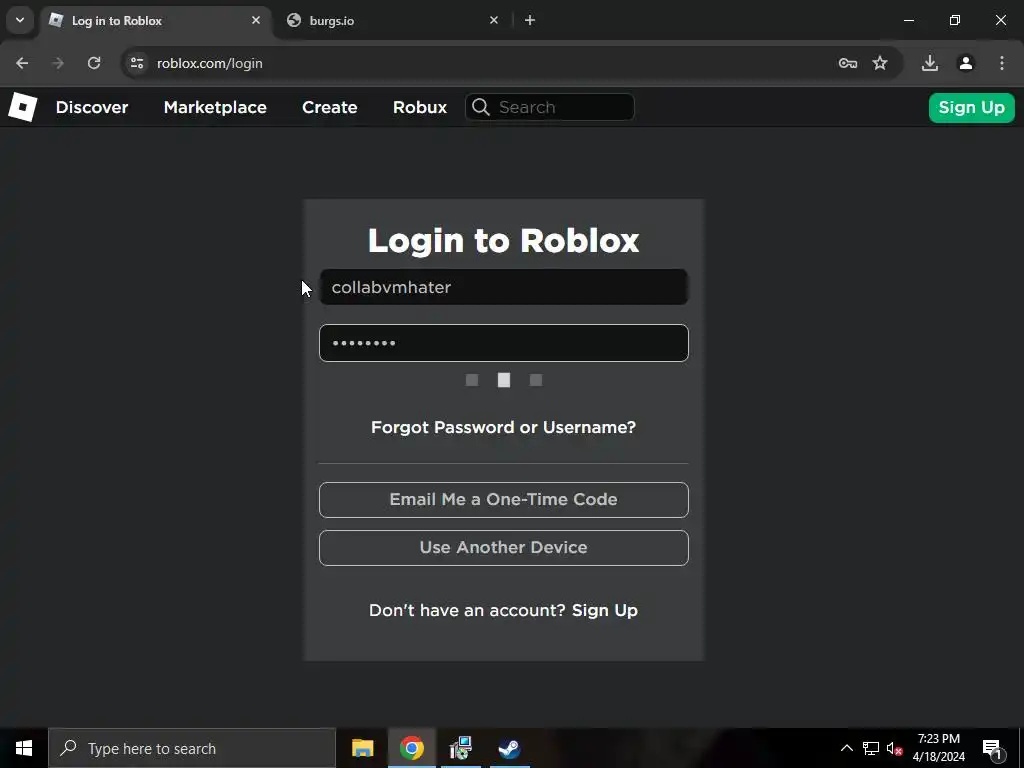
Task: Open the Discover page
Action: [x=92, y=107]
